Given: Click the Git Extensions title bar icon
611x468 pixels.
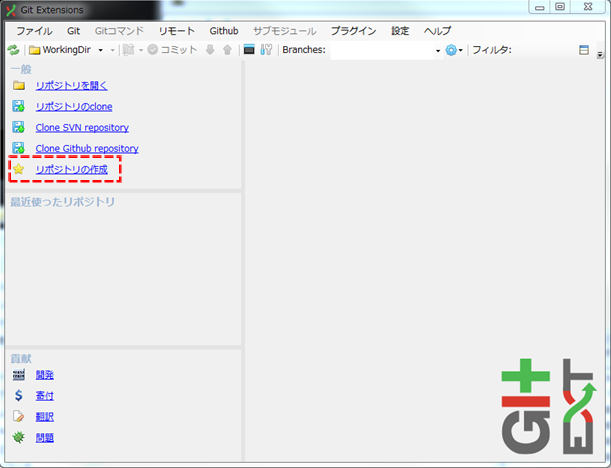Looking at the screenshot, I should (x=11, y=10).
